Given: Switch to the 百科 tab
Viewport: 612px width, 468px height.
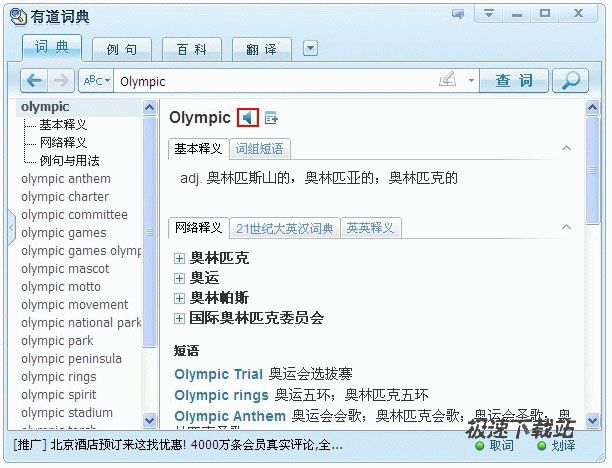Looking at the screenshot, I should [x=192, y=49].
